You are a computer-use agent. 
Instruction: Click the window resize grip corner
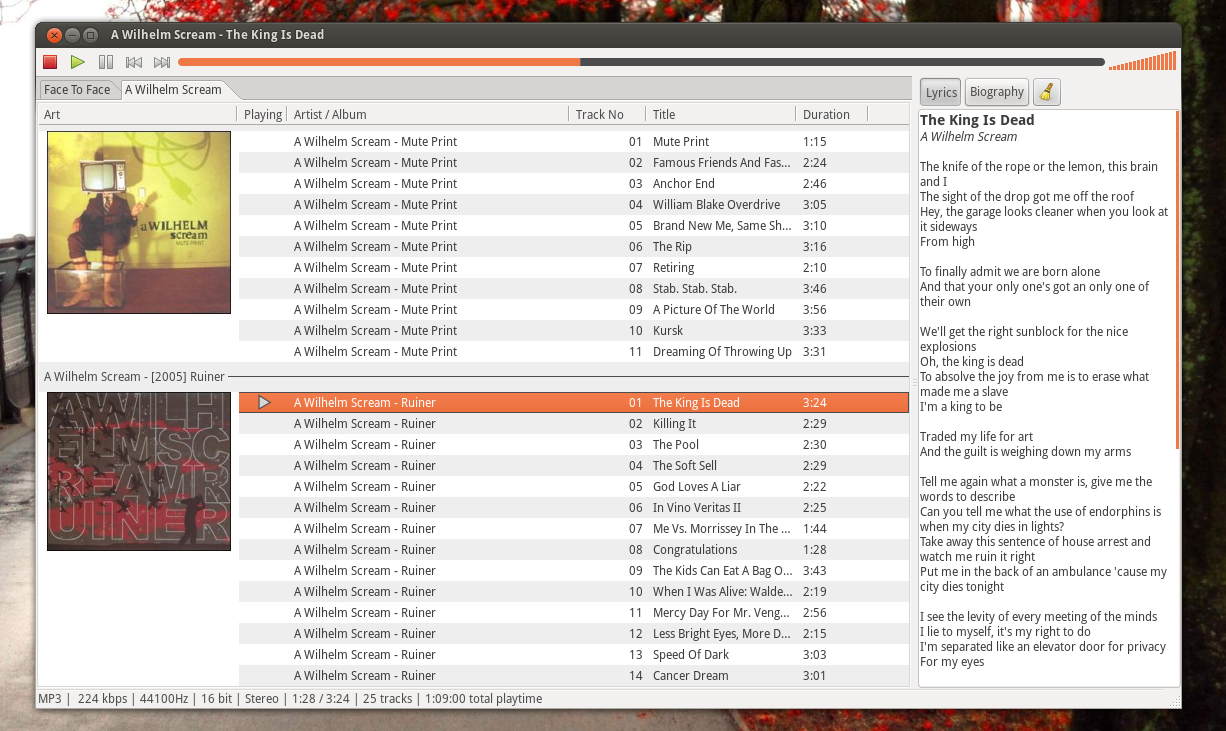(1175, 702)
